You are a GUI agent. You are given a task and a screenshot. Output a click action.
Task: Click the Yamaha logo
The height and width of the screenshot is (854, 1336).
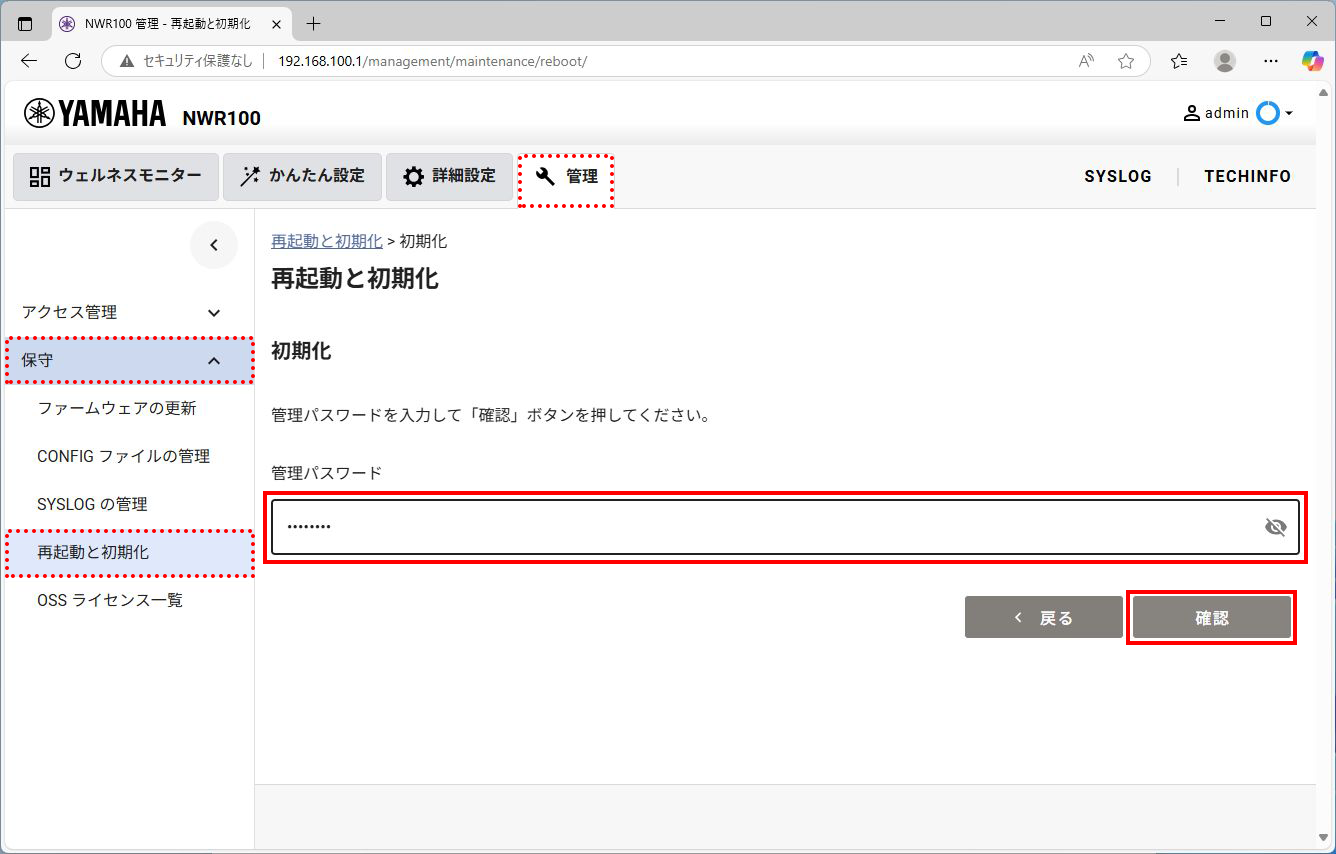click(x=96, y=114)
